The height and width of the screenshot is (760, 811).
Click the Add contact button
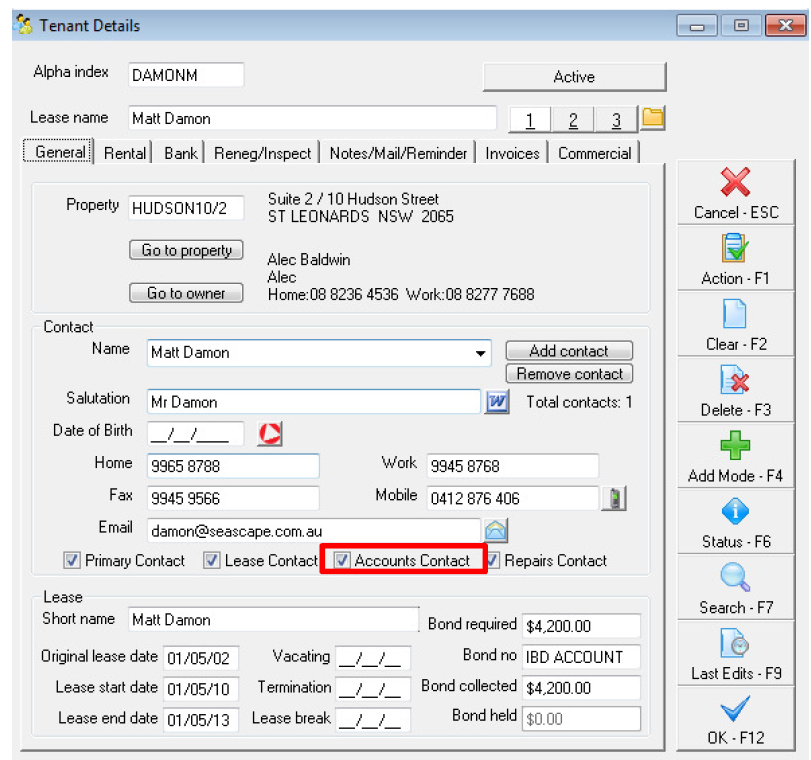(569, 351)
